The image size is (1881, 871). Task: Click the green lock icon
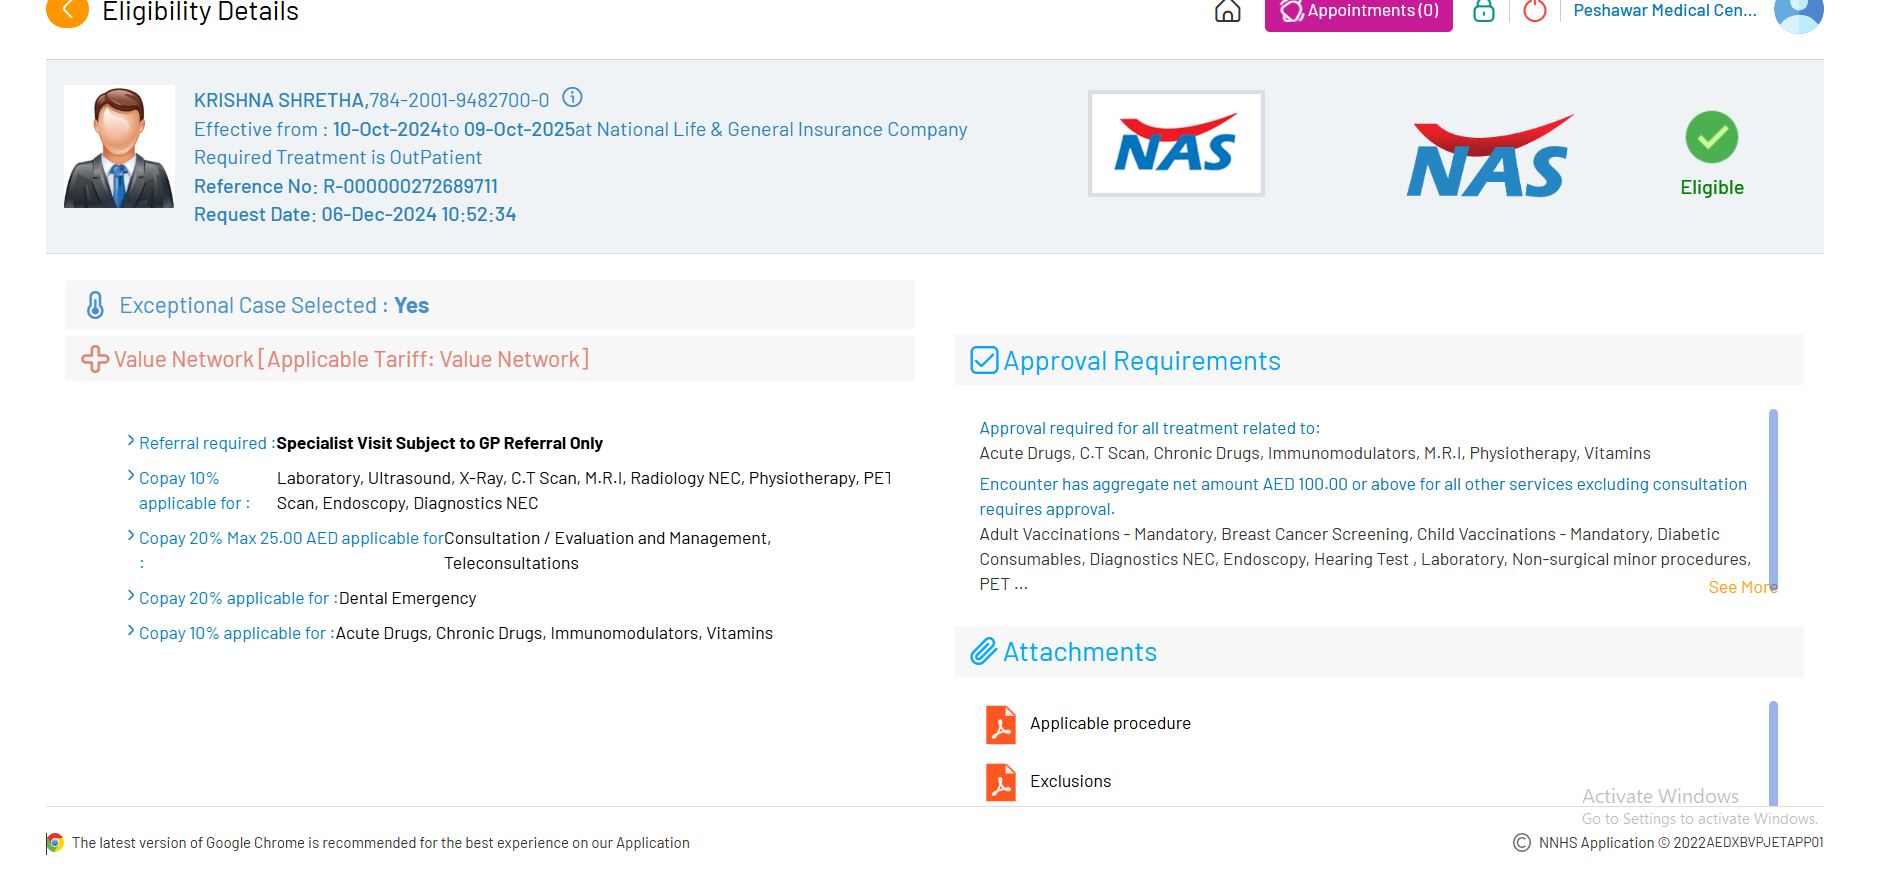pos(1484,11)
